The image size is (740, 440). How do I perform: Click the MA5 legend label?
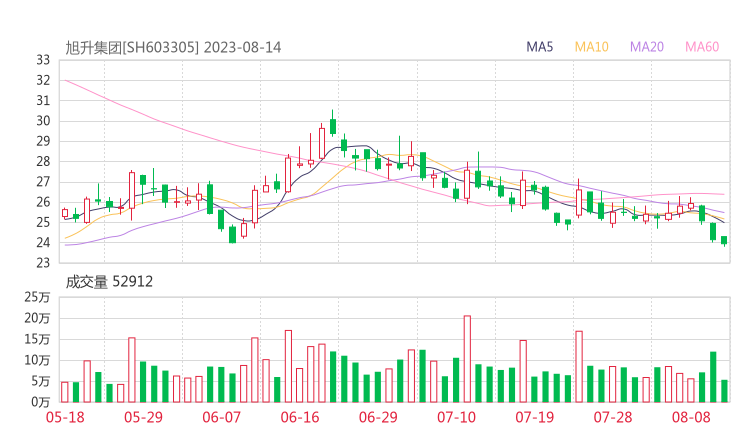[539, 47]
